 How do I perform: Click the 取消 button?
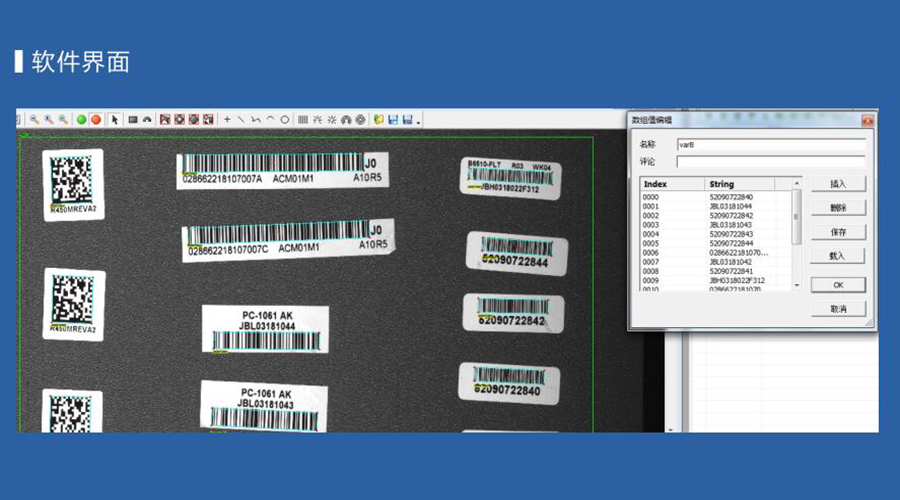tap(838, 309)
